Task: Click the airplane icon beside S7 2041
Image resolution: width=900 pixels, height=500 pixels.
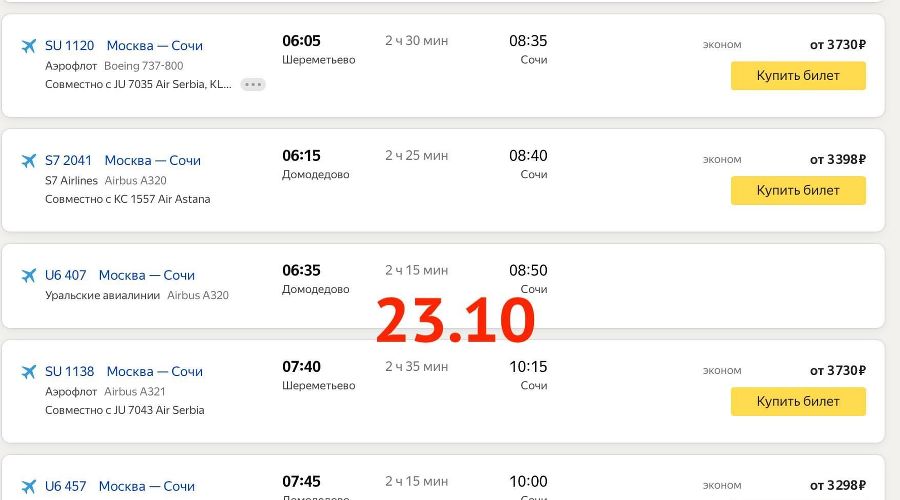Action: (x=28, y=161)
